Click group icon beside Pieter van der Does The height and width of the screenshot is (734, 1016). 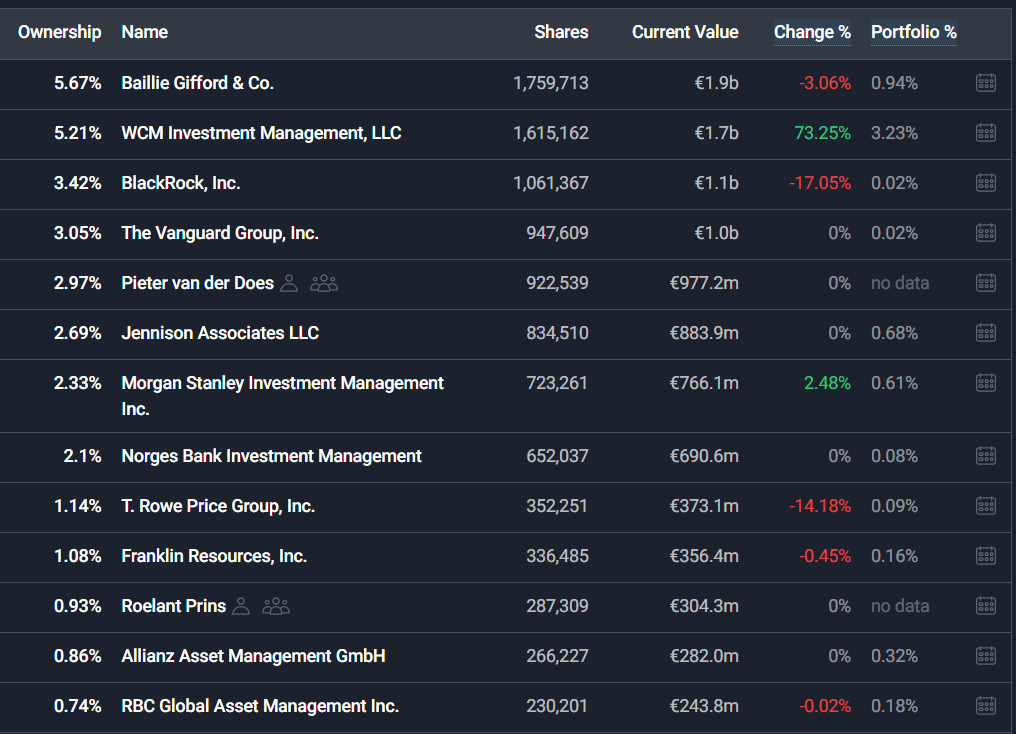[324, 283]
